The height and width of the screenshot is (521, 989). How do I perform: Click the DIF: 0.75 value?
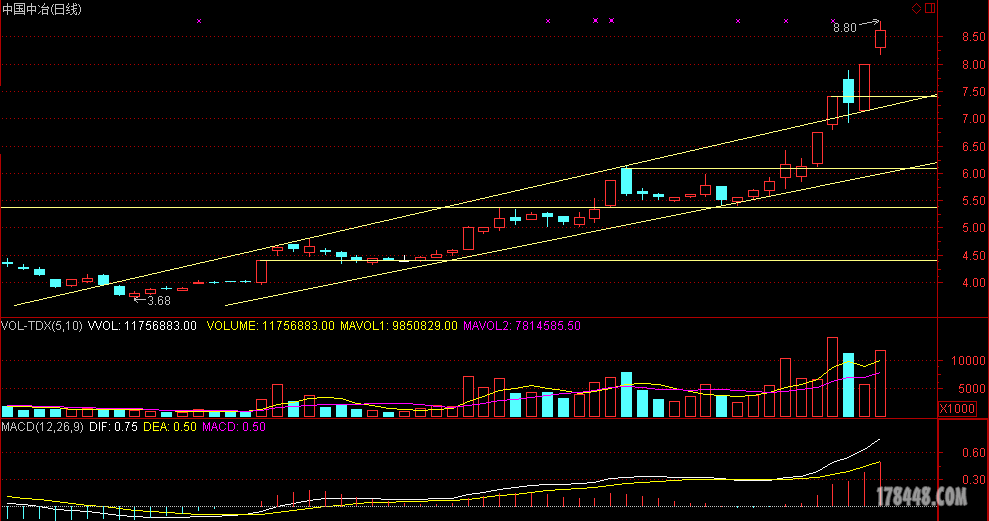pos(113,427)
